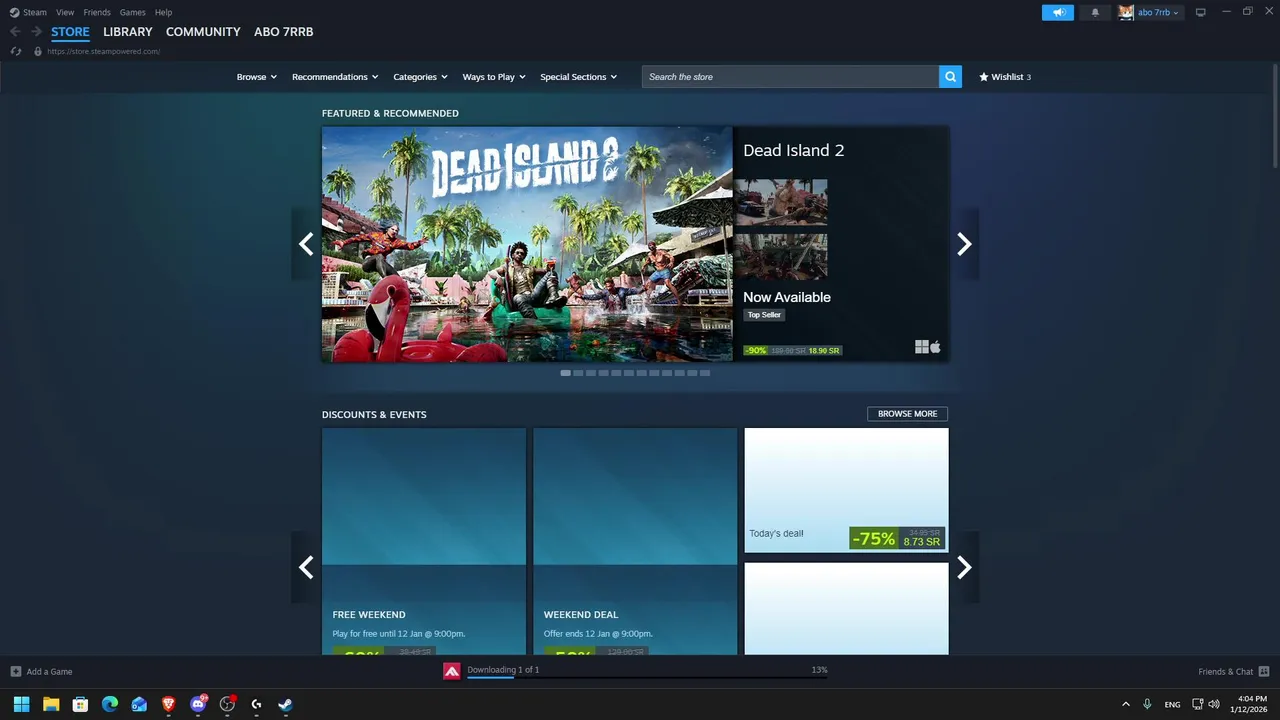The image size is (1280, 720).
Task: Enter Big Picture mode via monitor icon
Action: [x=1201, y=12]
